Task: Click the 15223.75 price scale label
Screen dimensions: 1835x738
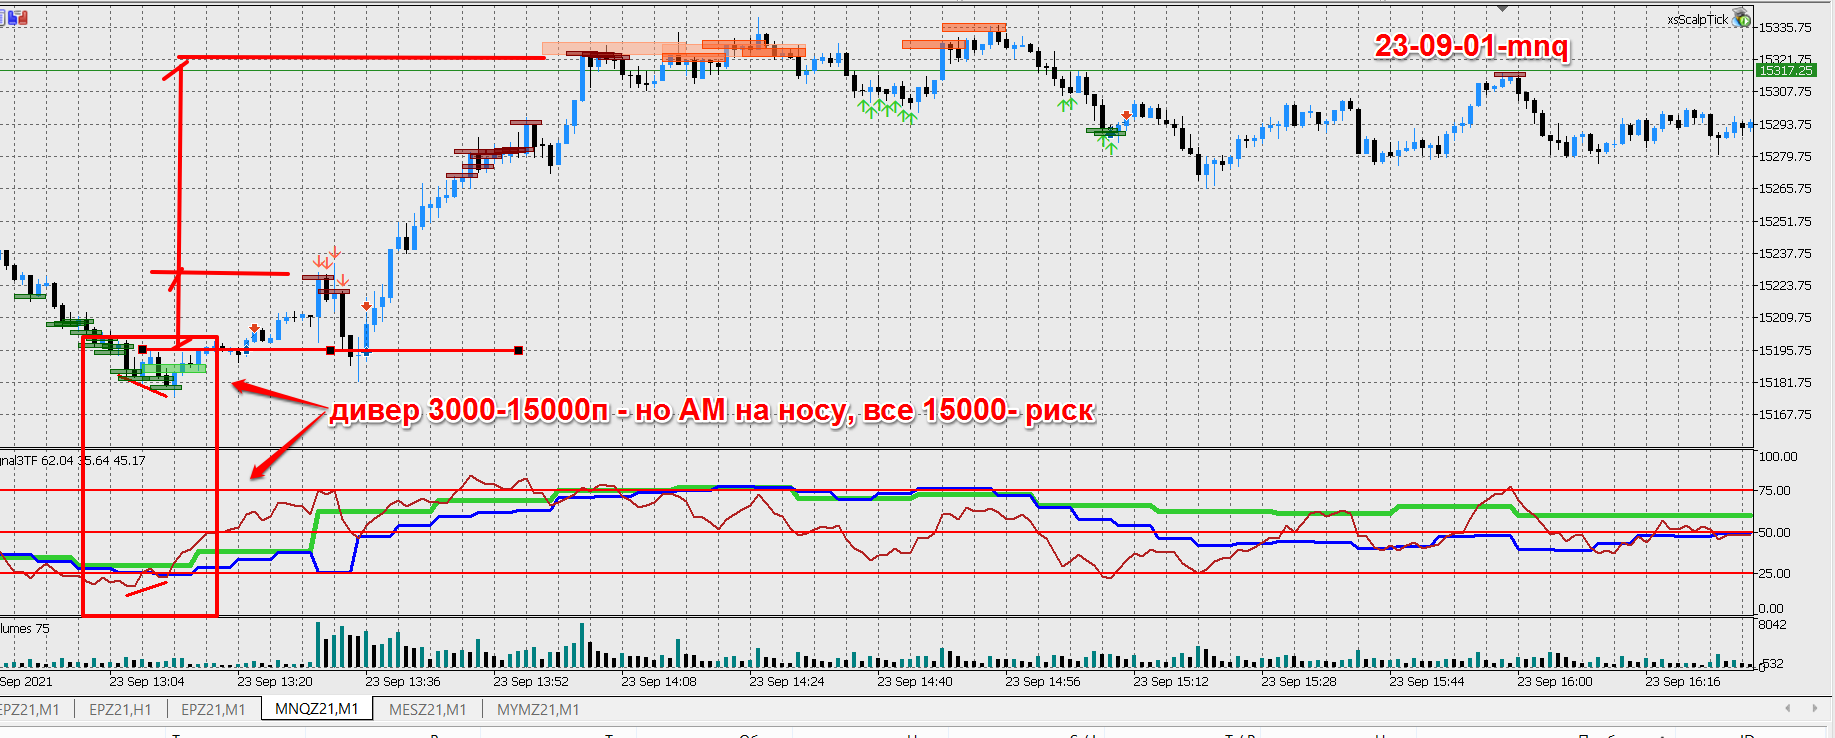Action: pos(1785,285)
